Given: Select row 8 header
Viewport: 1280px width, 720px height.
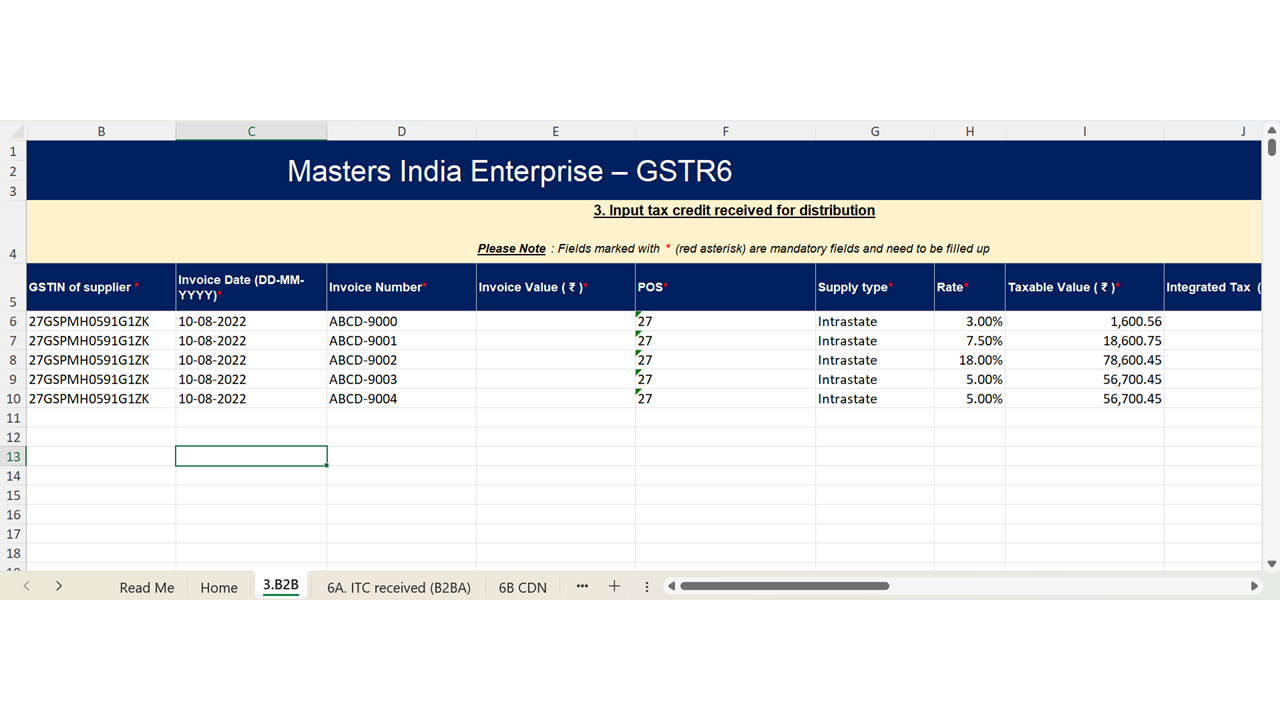Looking at the screenshot, I should (13, 360).
